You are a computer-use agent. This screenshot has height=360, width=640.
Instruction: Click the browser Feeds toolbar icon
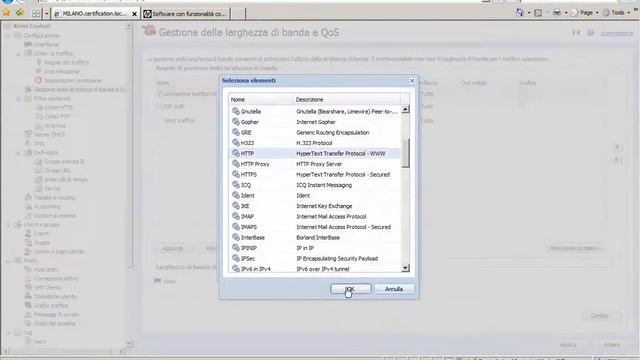pos(538,13)
